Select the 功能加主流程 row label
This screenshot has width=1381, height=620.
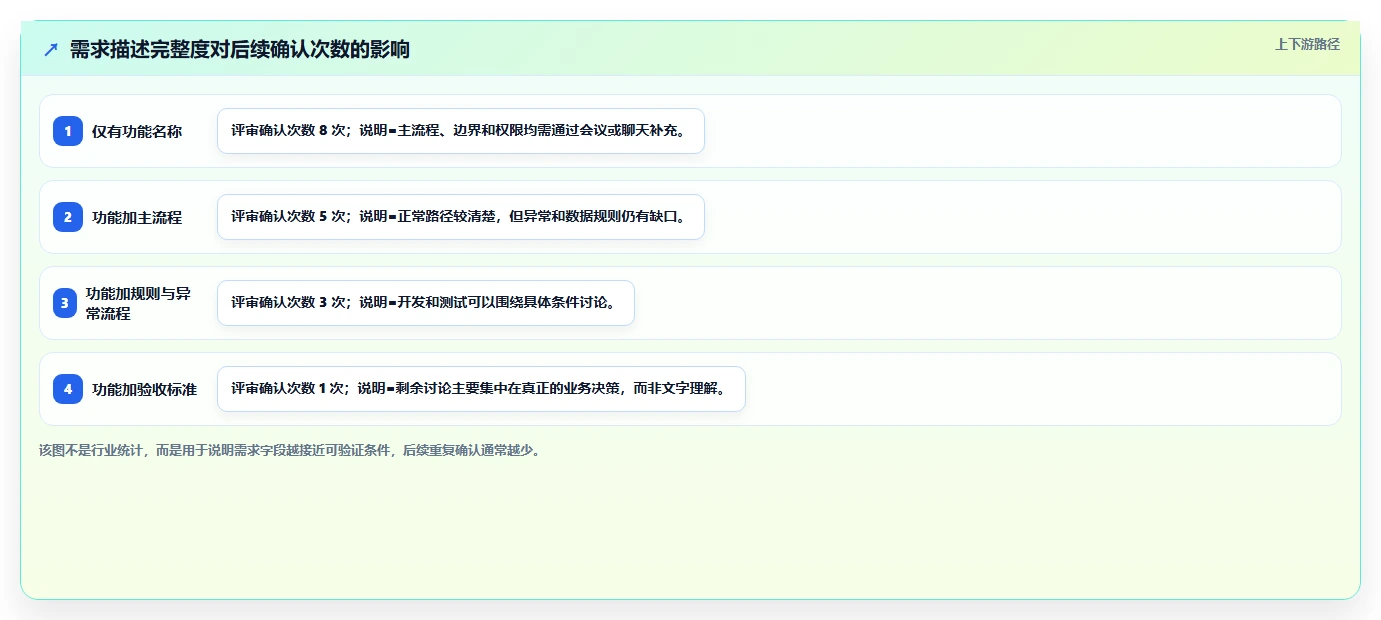pyautogui.click(x=137, y=217)
